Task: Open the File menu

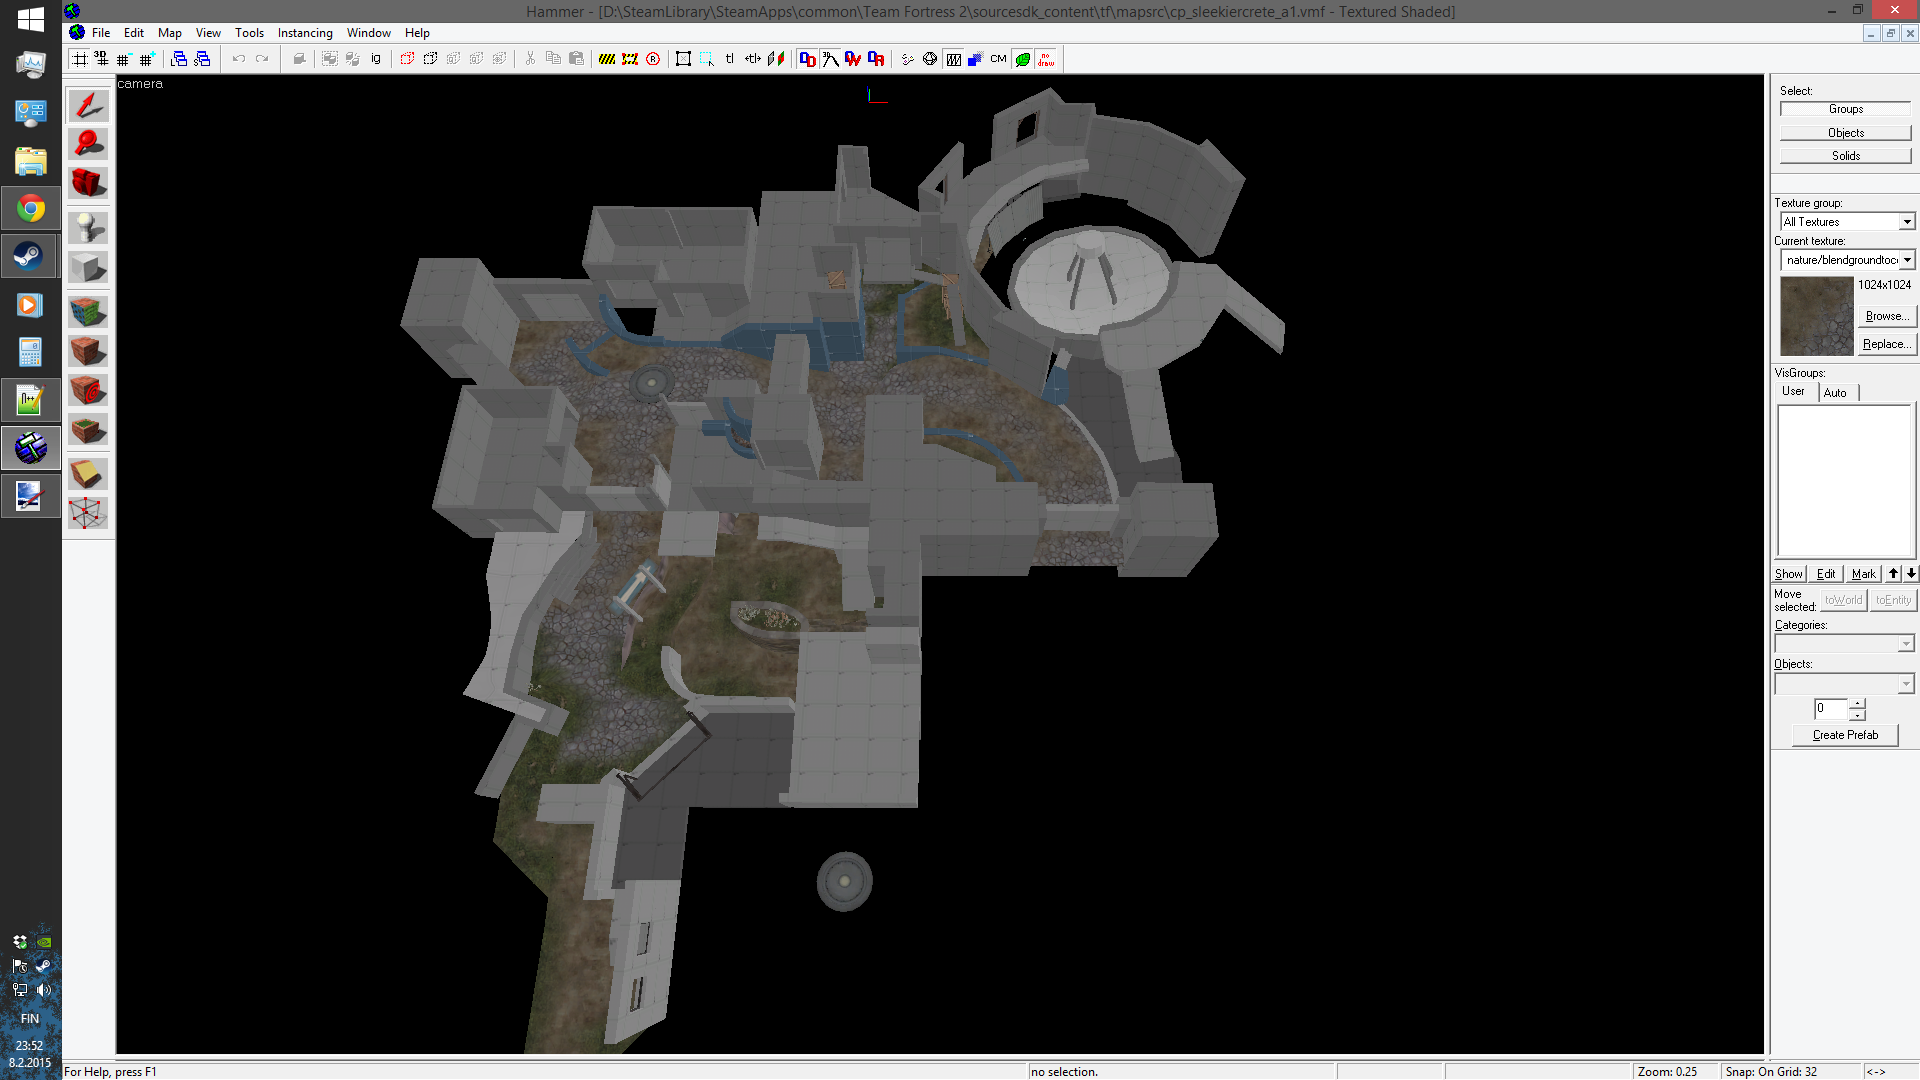Action: (x=101, y=33)
